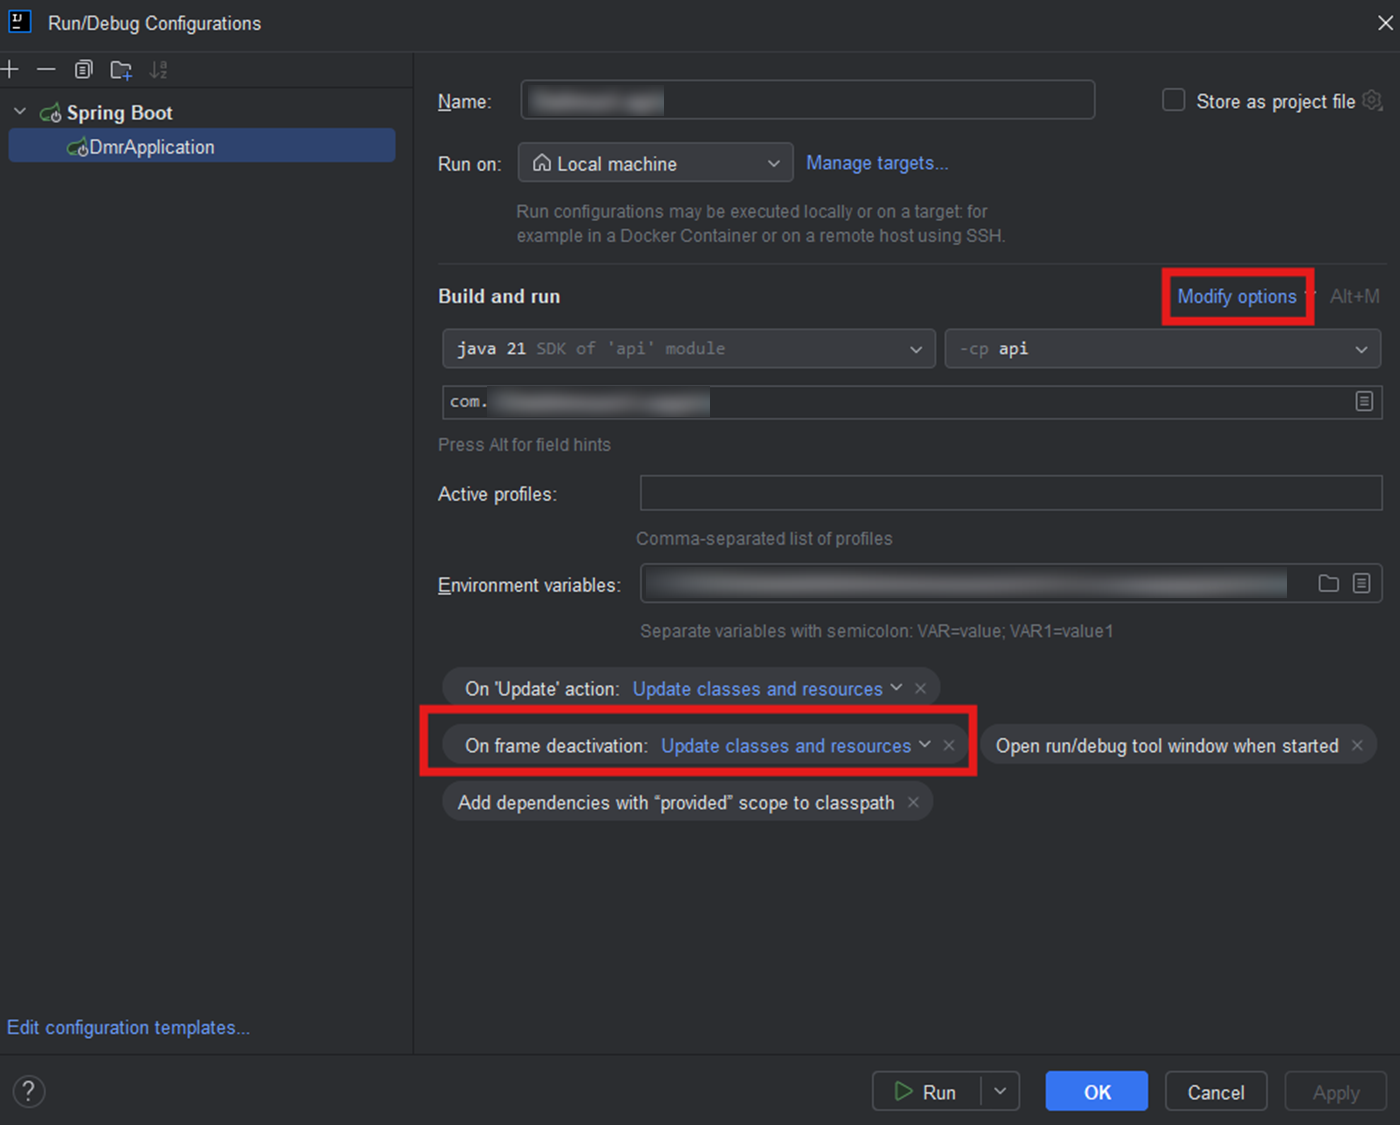The image size is (1400, 1125).
Task: Click the Spring Boot category icon
Action: (x=50, y=113)
